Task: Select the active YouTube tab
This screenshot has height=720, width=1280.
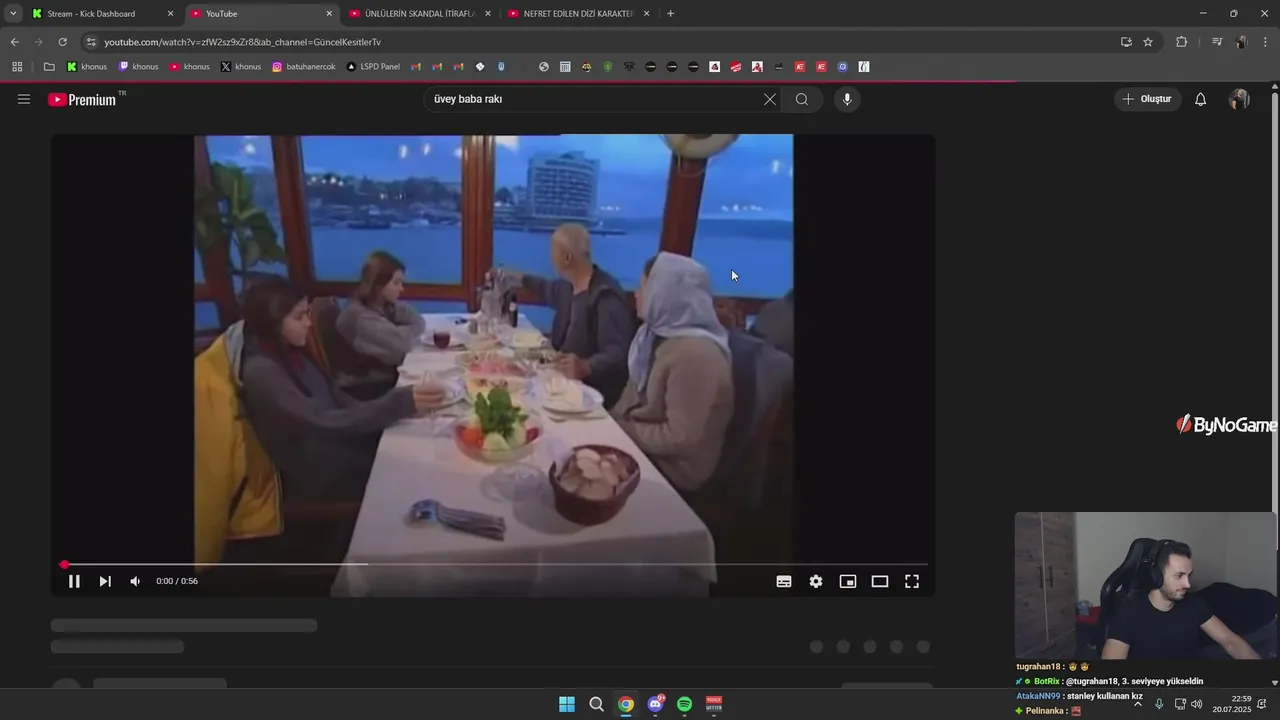Action: click(262, 14)
